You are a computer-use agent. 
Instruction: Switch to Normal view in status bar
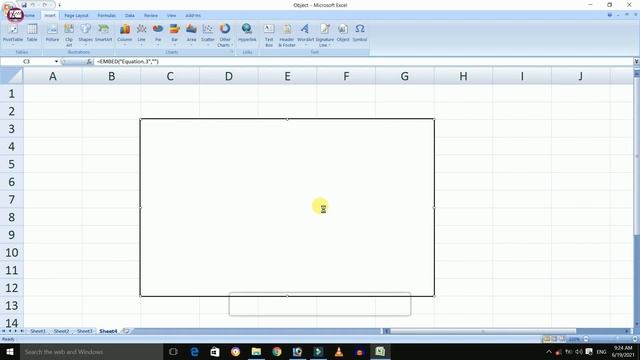click(546, 339)
